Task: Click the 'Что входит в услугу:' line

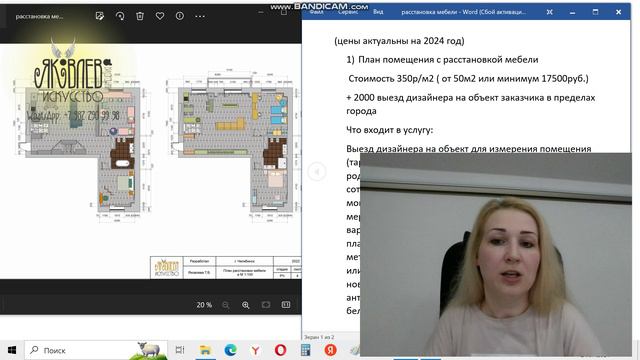Action: tap(389, 130)
